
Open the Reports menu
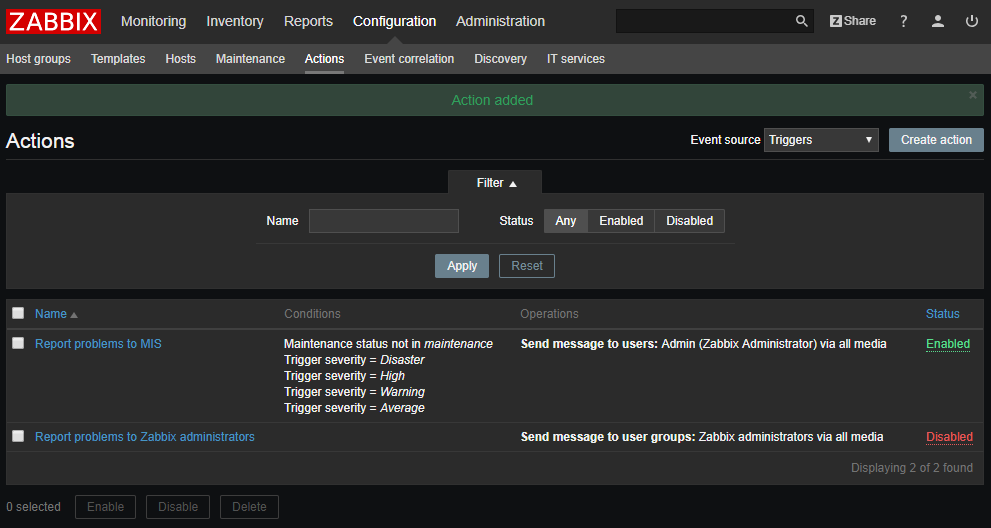(308, 21)
